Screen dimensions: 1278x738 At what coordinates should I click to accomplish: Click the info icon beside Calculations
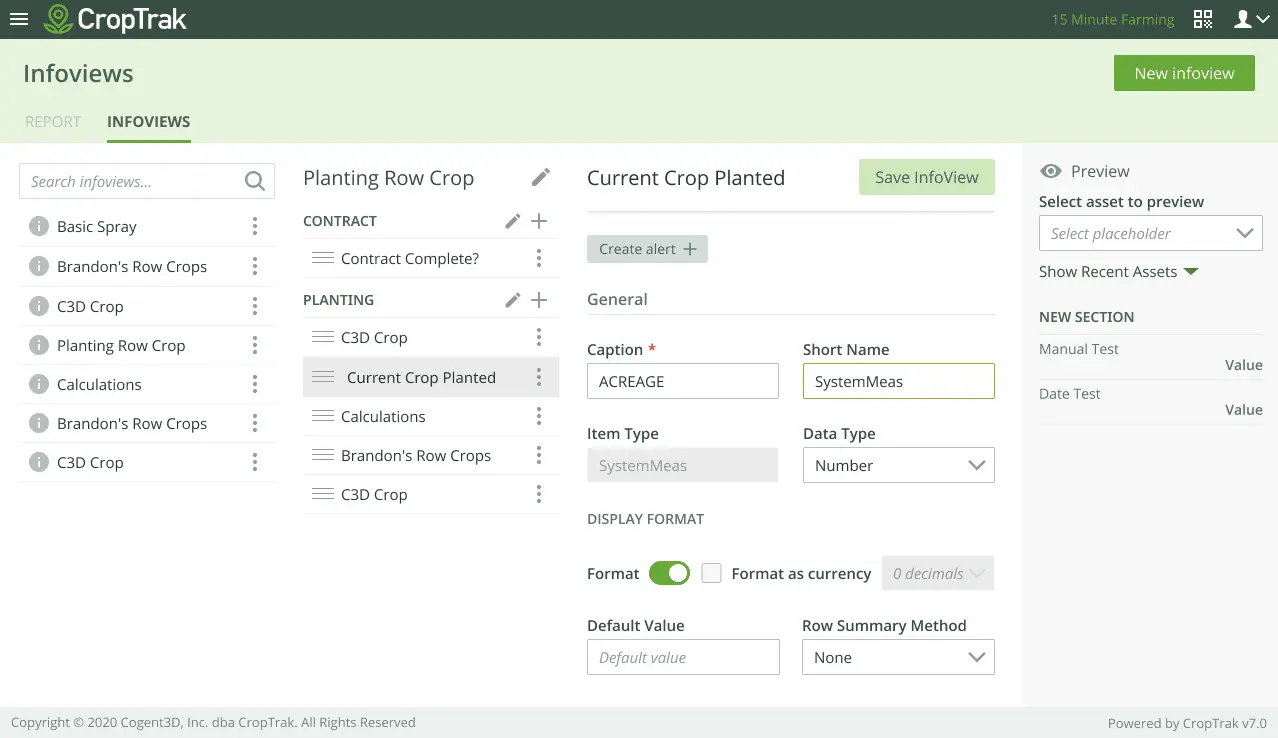coord(39,384)
